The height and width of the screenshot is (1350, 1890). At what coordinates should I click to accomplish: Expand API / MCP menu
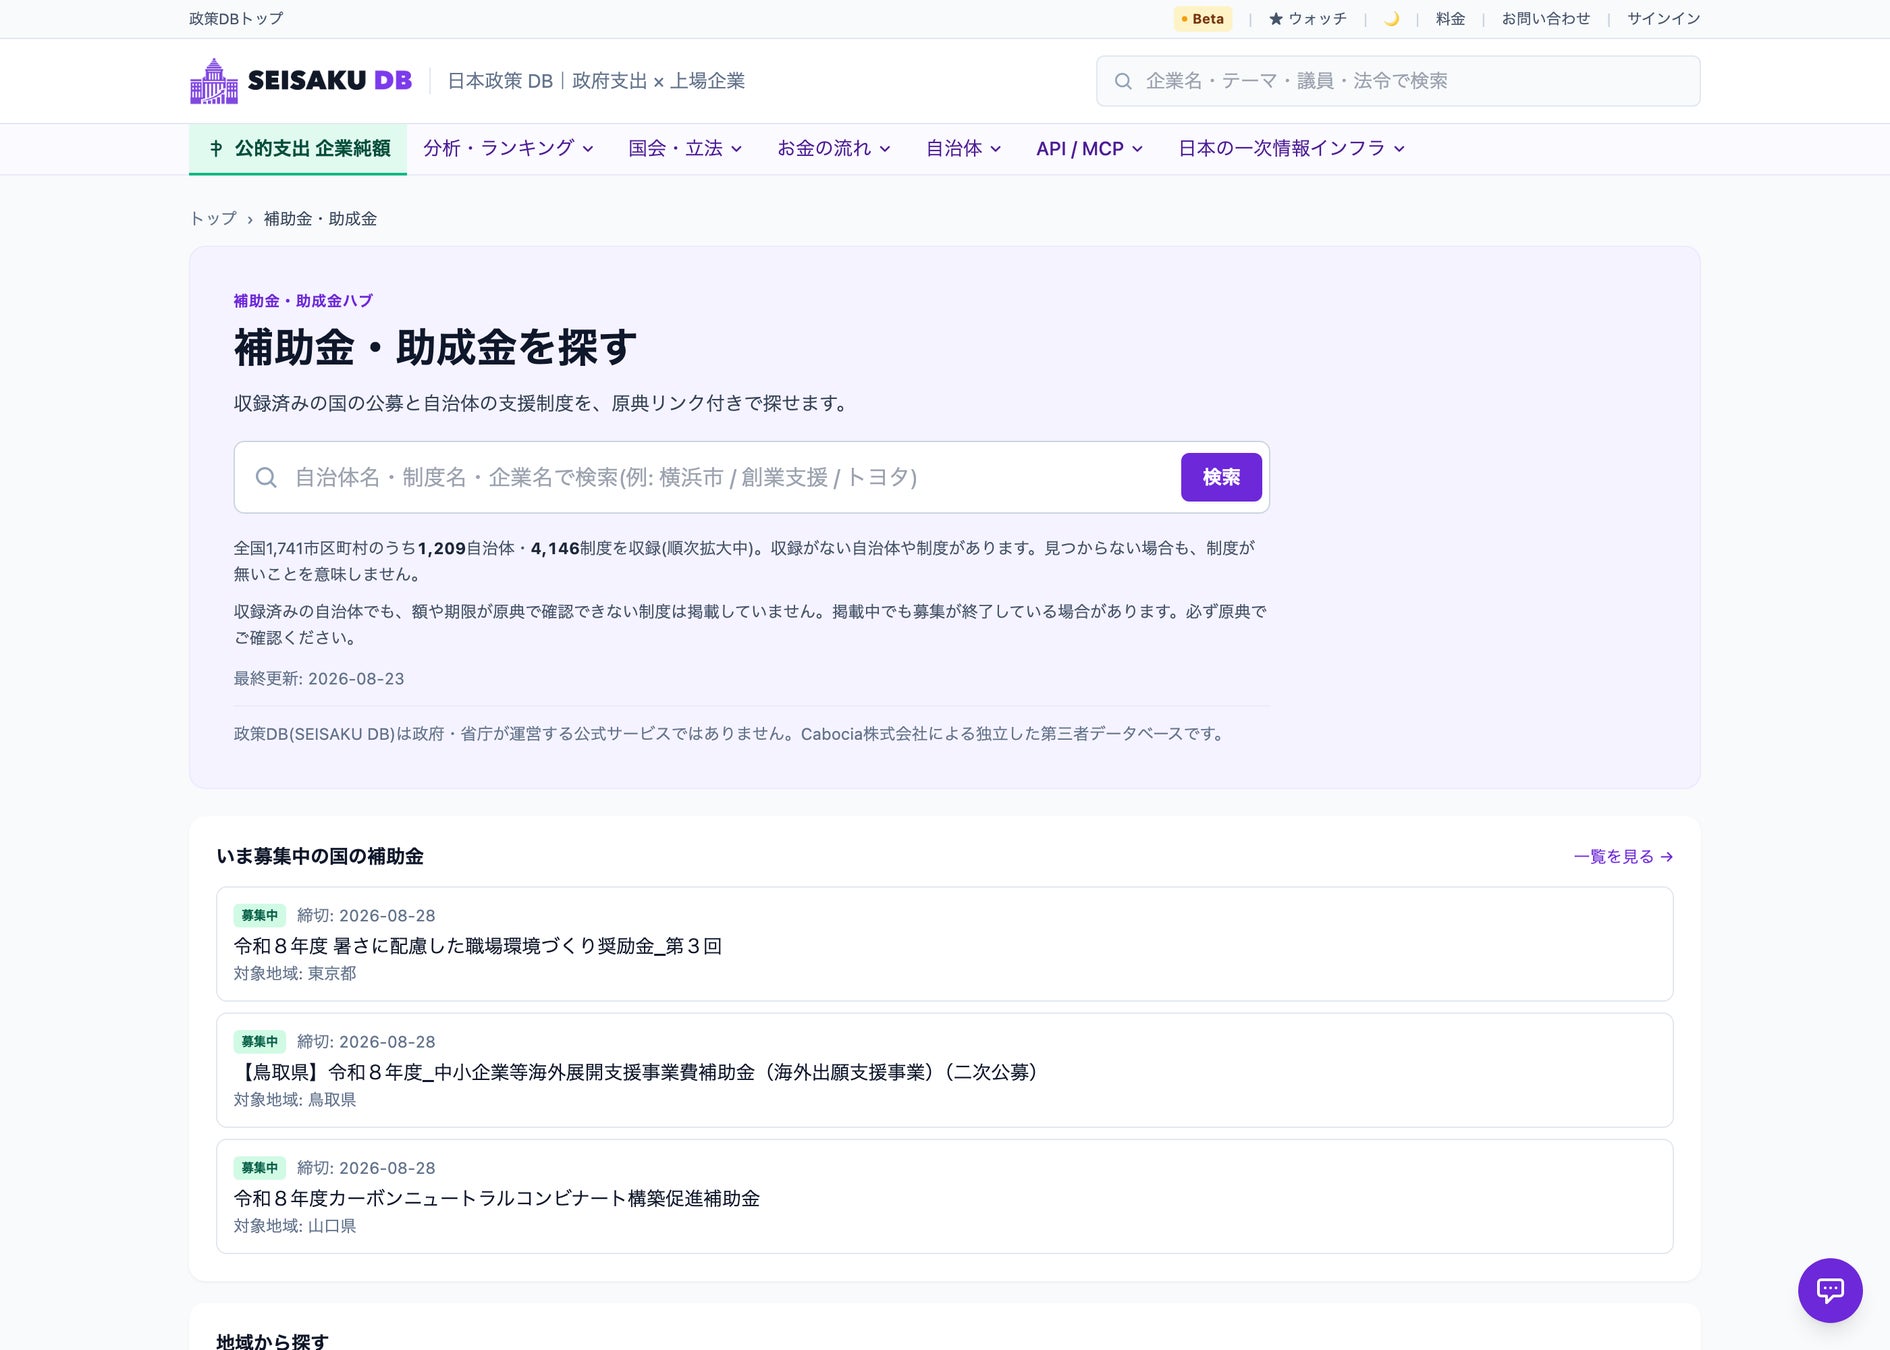[x=1089, y=149]
